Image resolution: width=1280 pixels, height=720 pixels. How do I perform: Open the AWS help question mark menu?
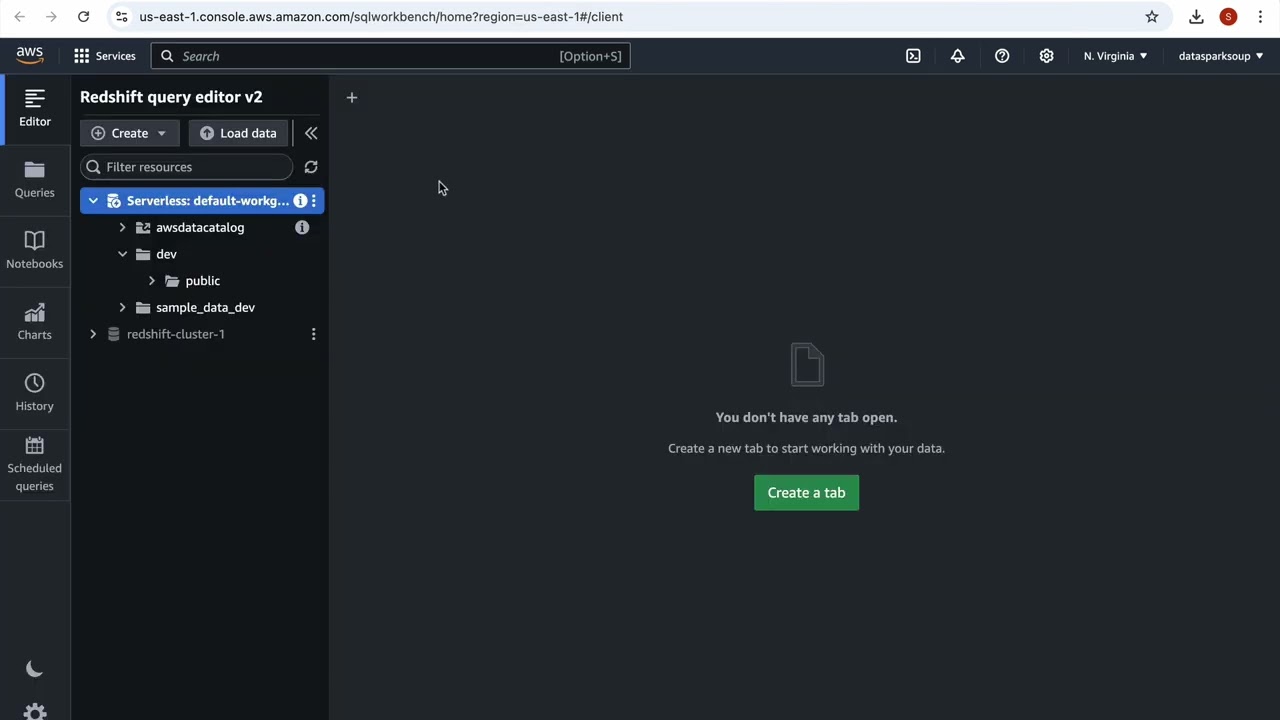pos(1002,56)
